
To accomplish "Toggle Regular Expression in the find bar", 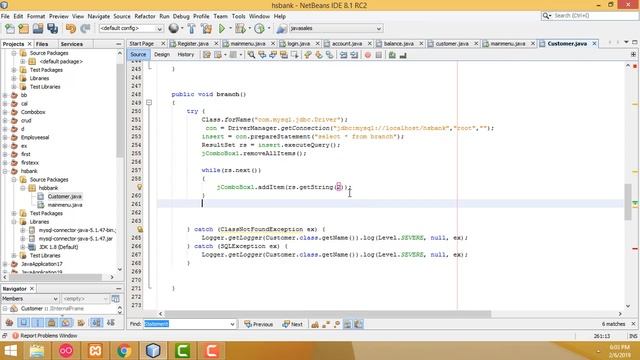I will pos(337,324).
